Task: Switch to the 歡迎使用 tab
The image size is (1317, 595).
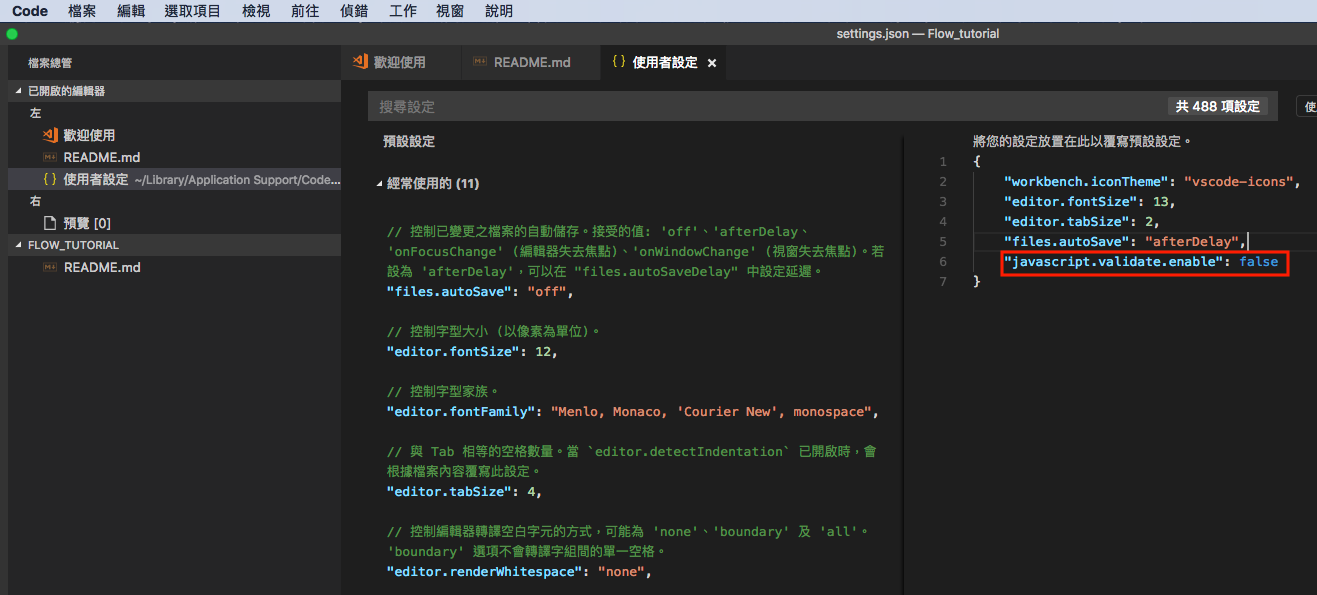Action: (x=400, y=62)
